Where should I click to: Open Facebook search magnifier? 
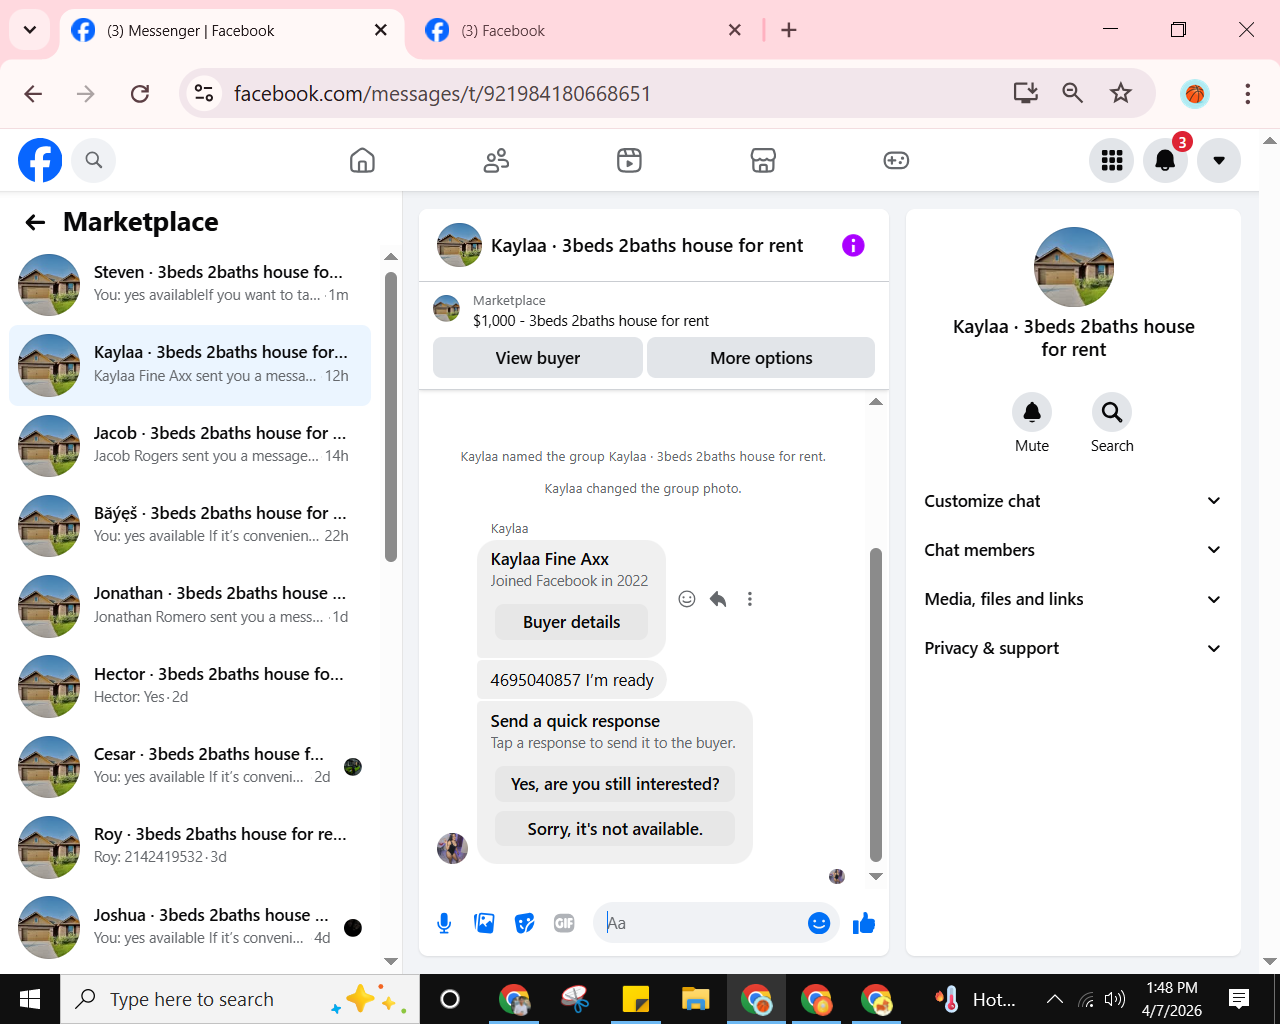click(x=94, y=160)
